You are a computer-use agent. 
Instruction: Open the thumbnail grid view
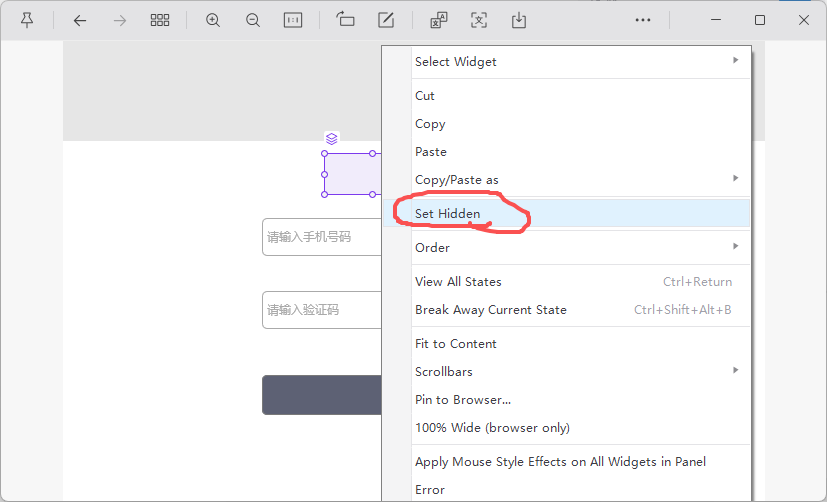click(160, 20)
